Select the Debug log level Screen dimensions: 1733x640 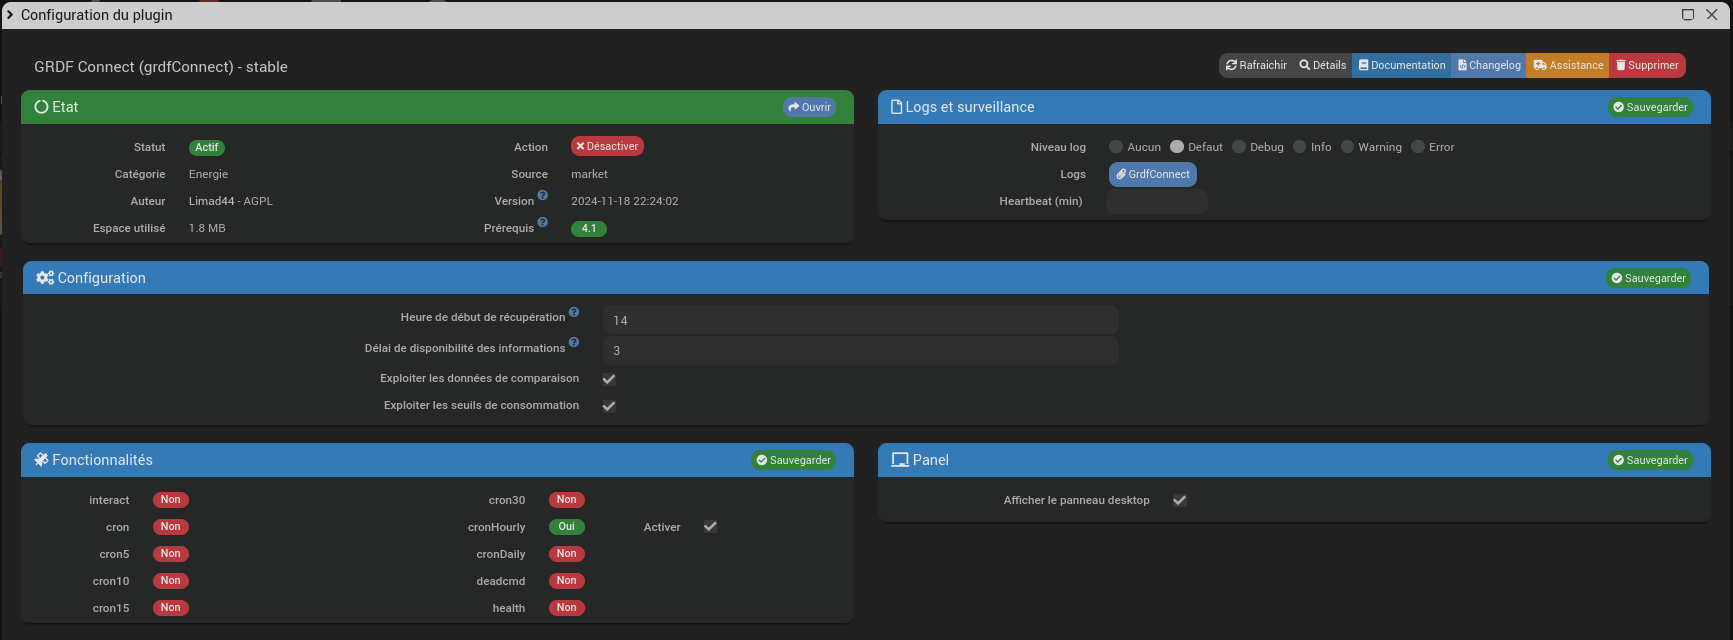[1239, 147]
